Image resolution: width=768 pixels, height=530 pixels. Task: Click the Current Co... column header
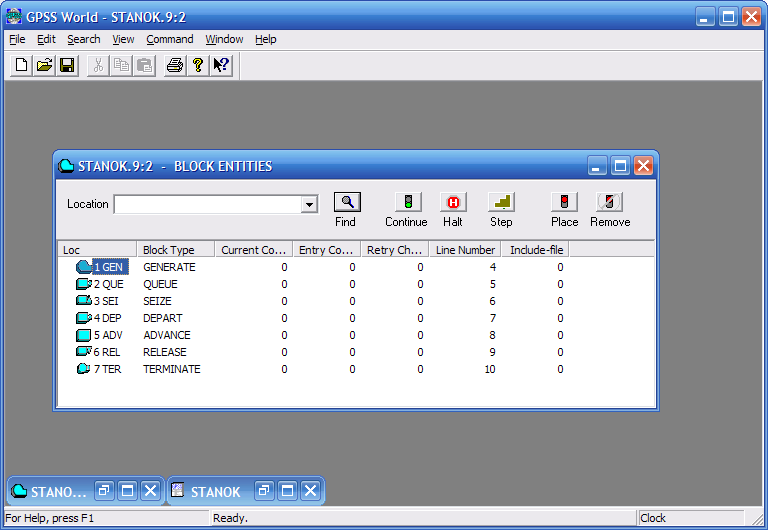click(x=254, y=250)
